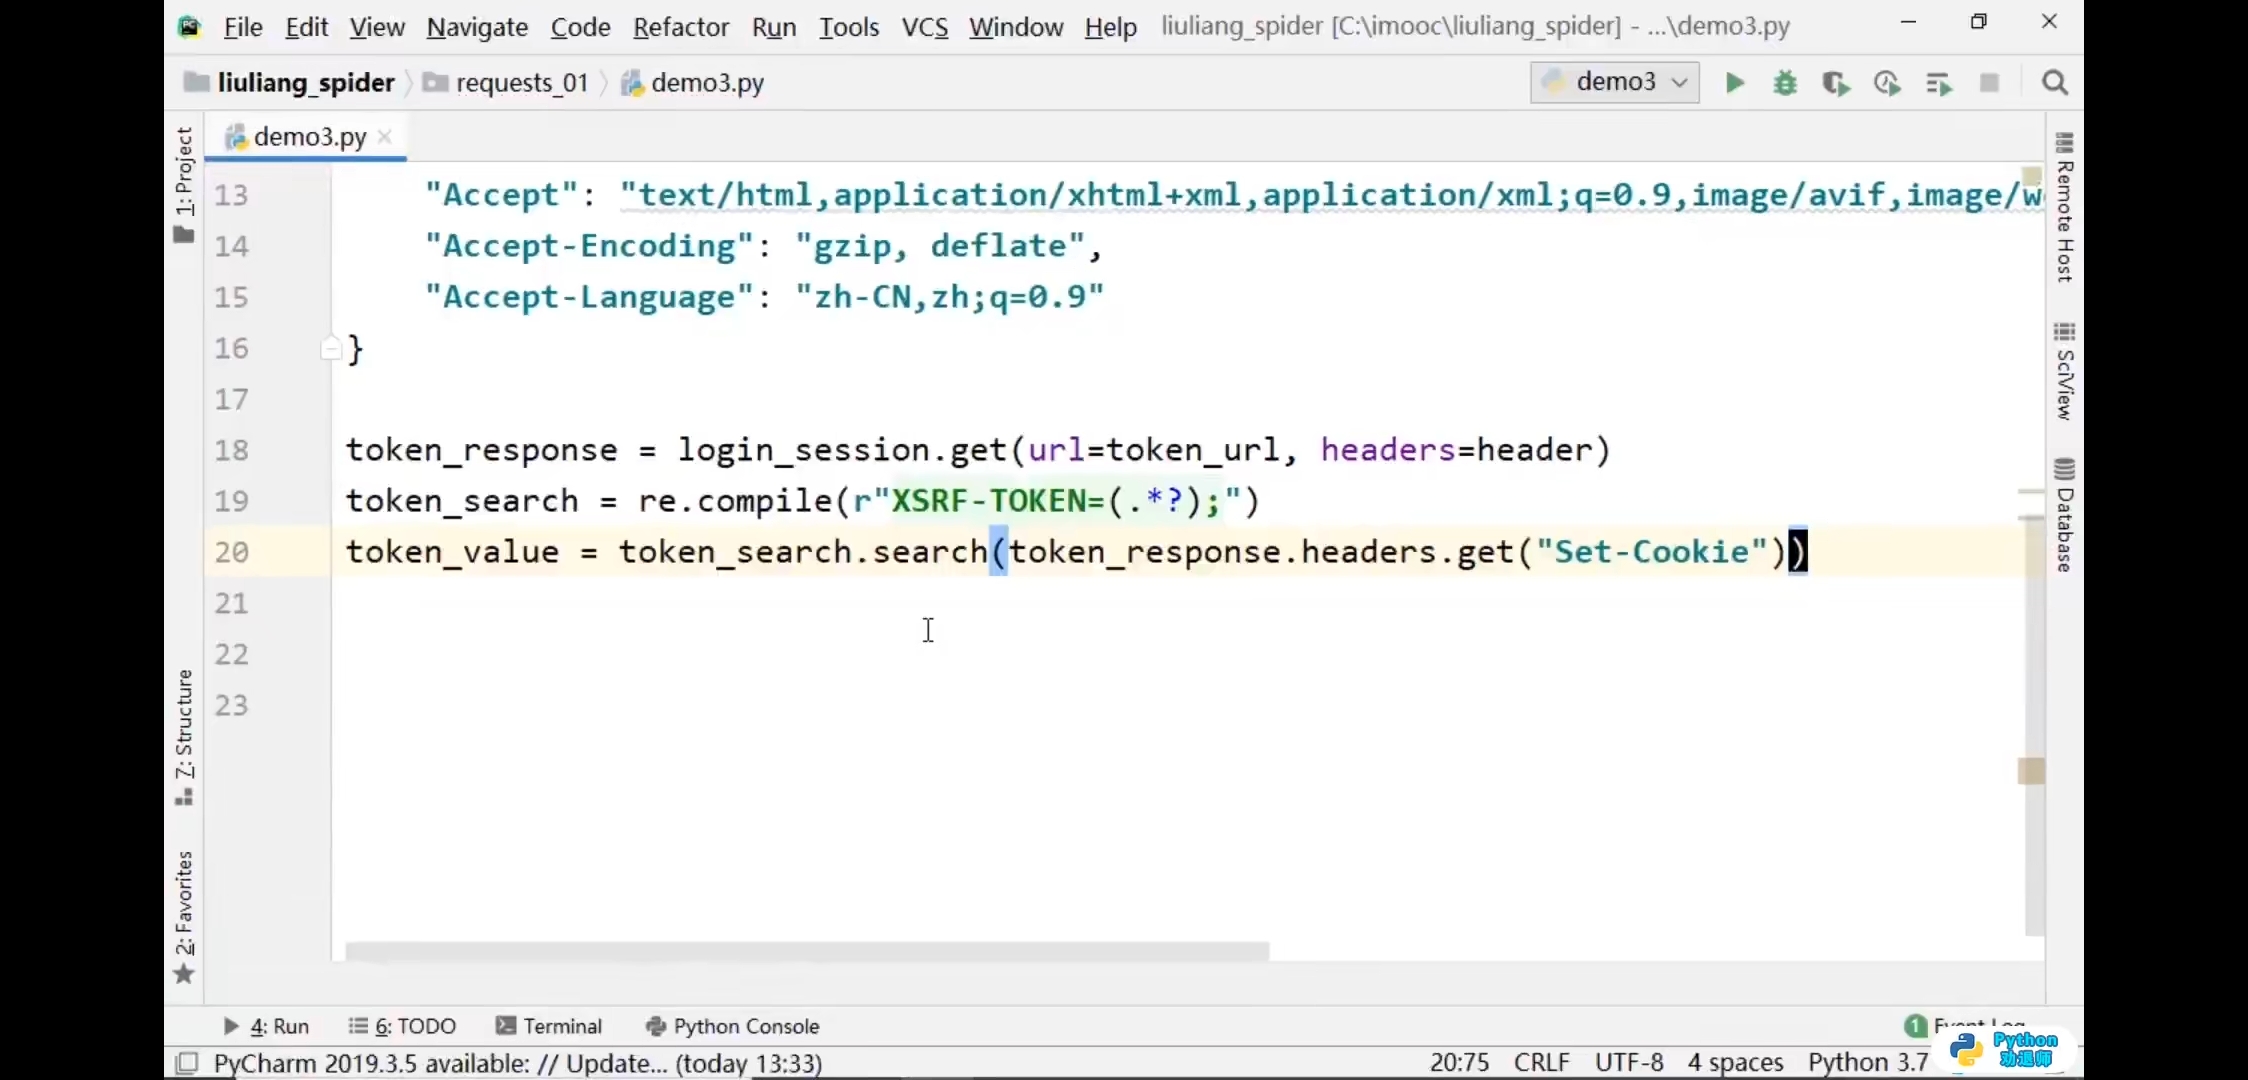Click requests_01 folder in breadcrumb
This screenshot has height=1080, width=2248.
(521, 83)
